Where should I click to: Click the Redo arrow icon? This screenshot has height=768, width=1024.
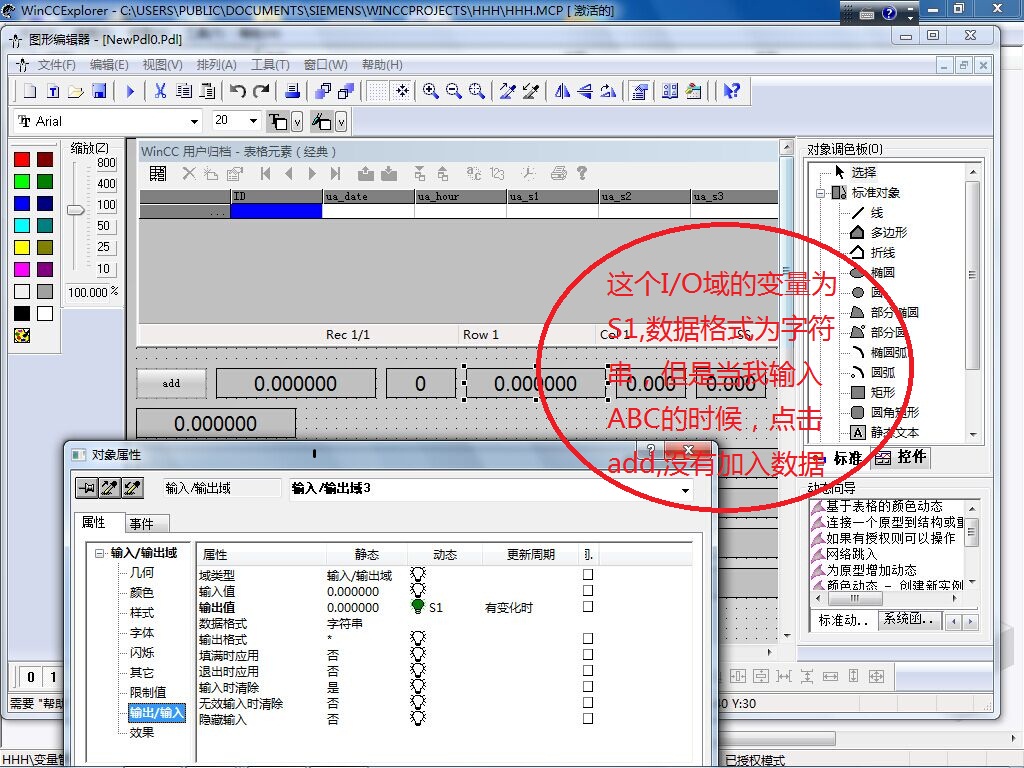pos(261,91)
